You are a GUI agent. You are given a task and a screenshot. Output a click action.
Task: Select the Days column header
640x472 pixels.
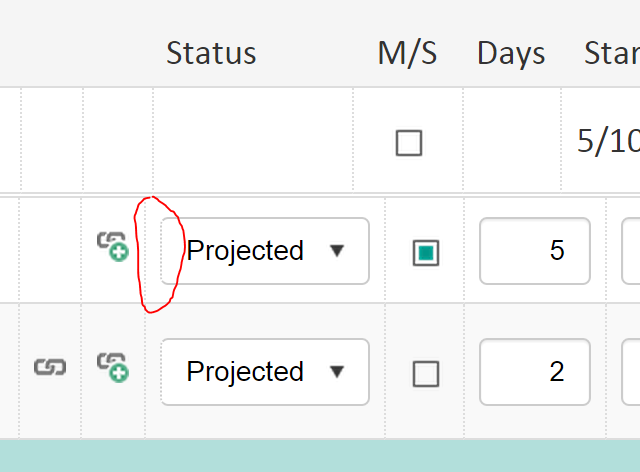(x=511, y=53)
